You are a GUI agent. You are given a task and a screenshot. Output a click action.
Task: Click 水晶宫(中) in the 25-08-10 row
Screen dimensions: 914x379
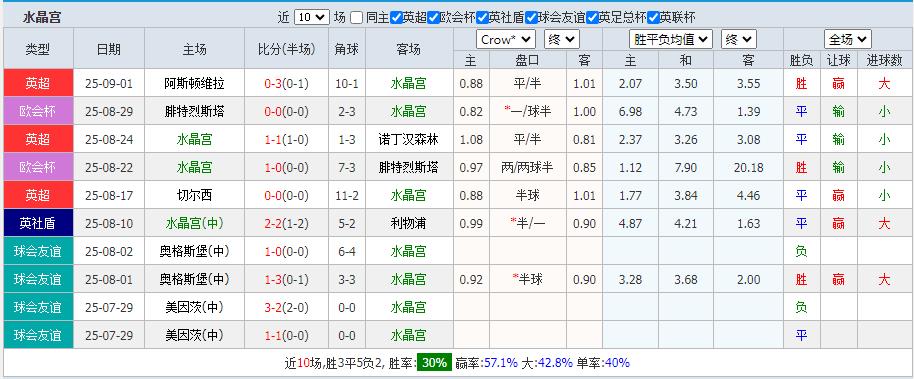click(195, 223)
